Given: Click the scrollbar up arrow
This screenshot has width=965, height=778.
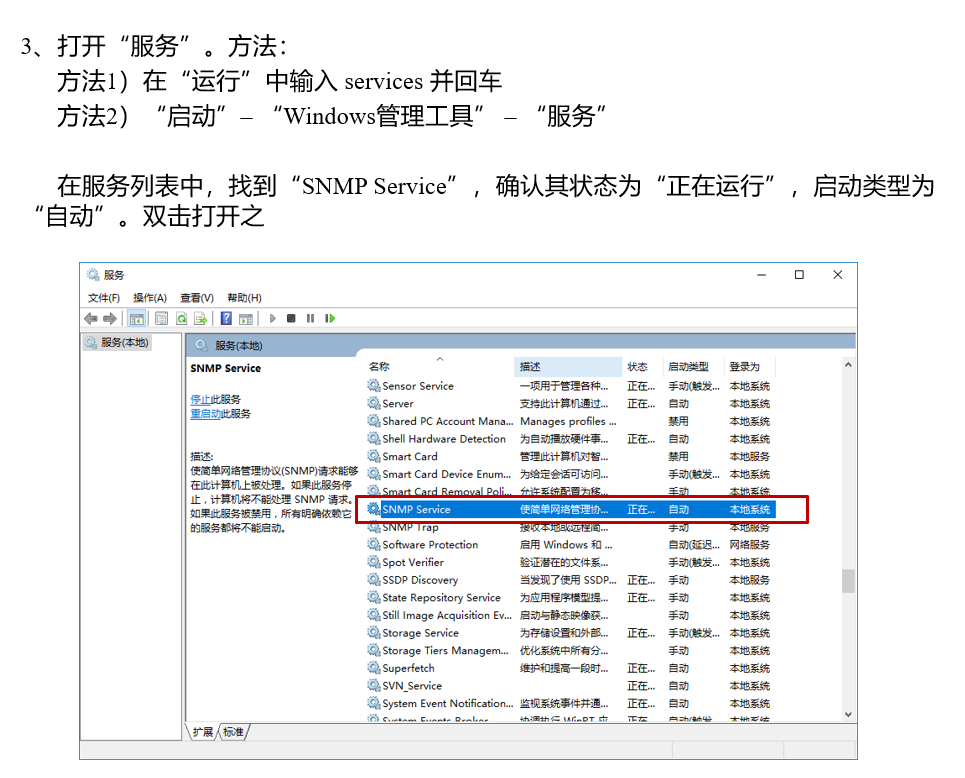Looking at the screenshot, I should click(x=848, y=365).
